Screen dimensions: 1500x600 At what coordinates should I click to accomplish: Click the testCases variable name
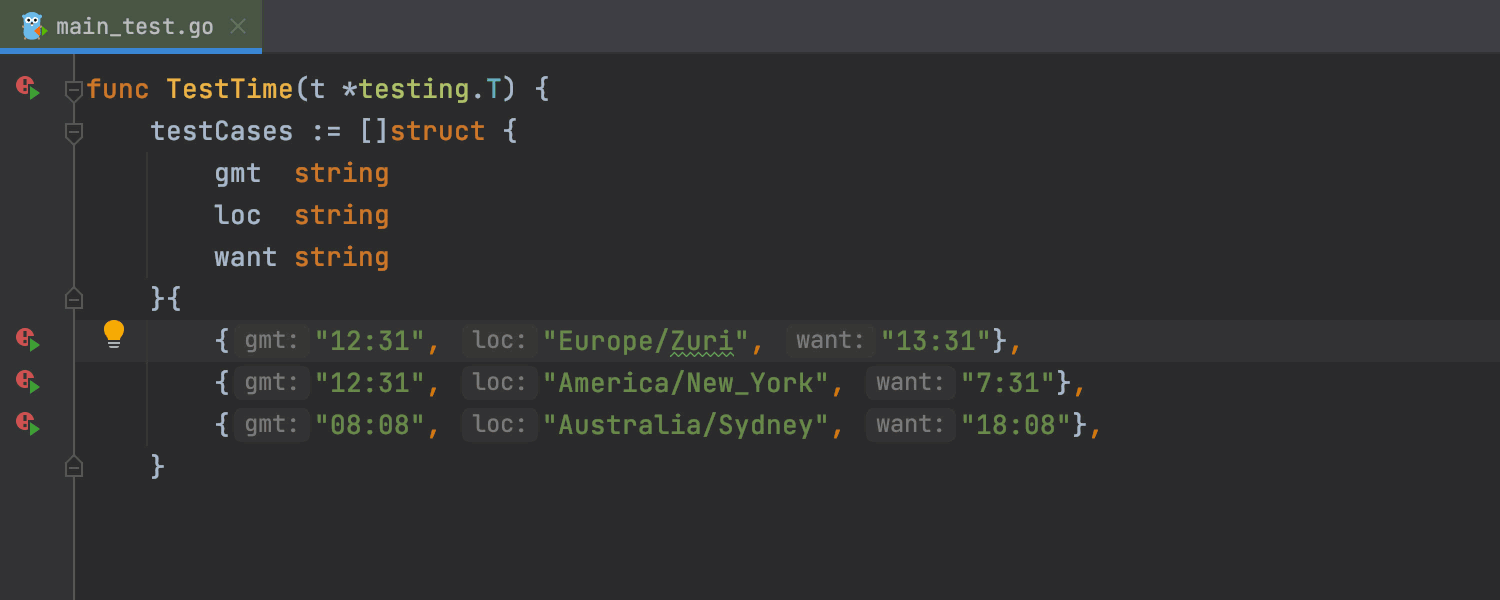(x=222, y=131)
